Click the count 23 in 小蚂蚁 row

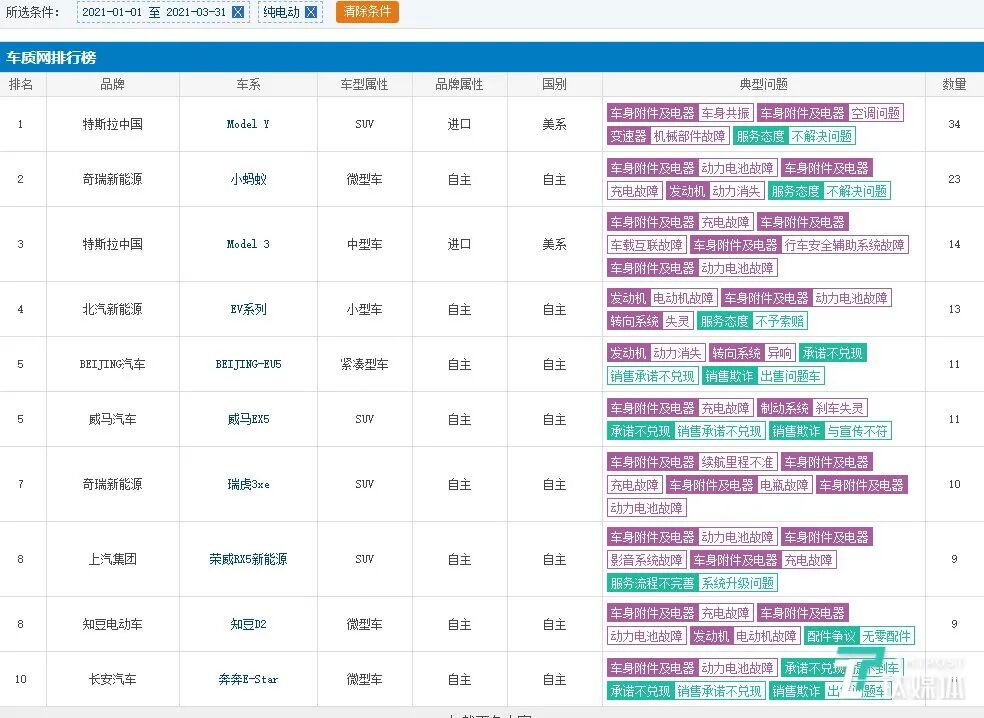point(954,179)
